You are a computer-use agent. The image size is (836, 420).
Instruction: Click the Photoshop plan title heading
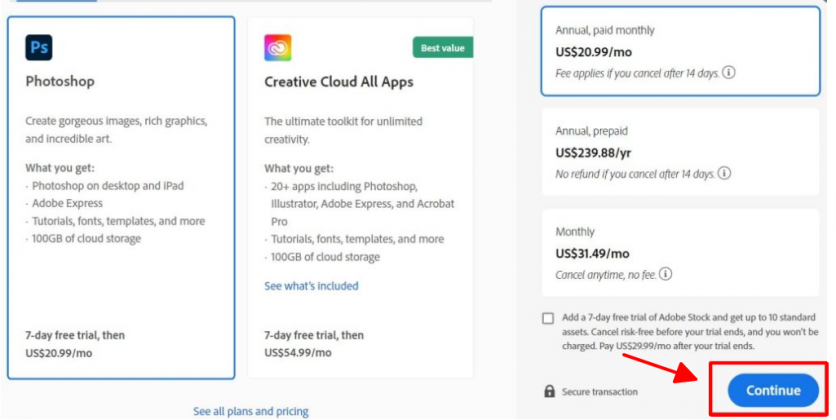pos(59,82)
